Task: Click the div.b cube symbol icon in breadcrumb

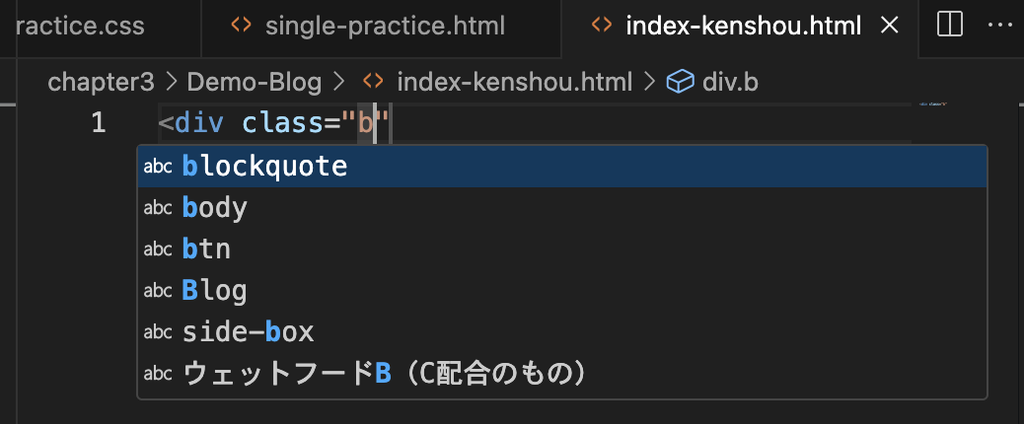Action: (x=680, y=82)
